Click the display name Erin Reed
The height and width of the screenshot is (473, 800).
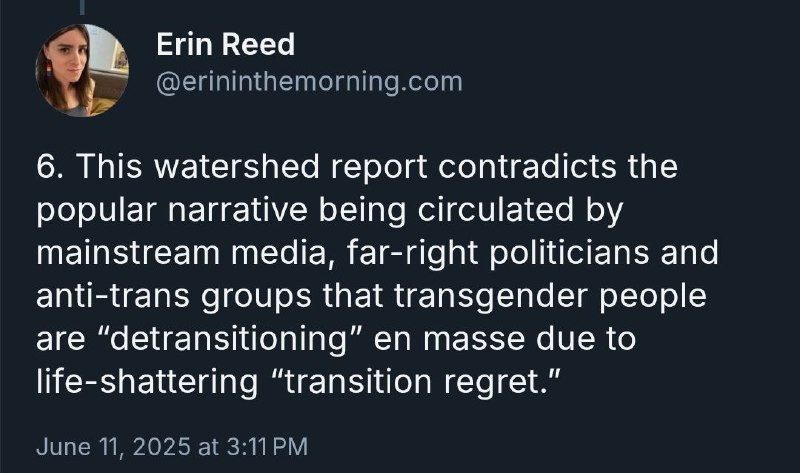[226, 44]
